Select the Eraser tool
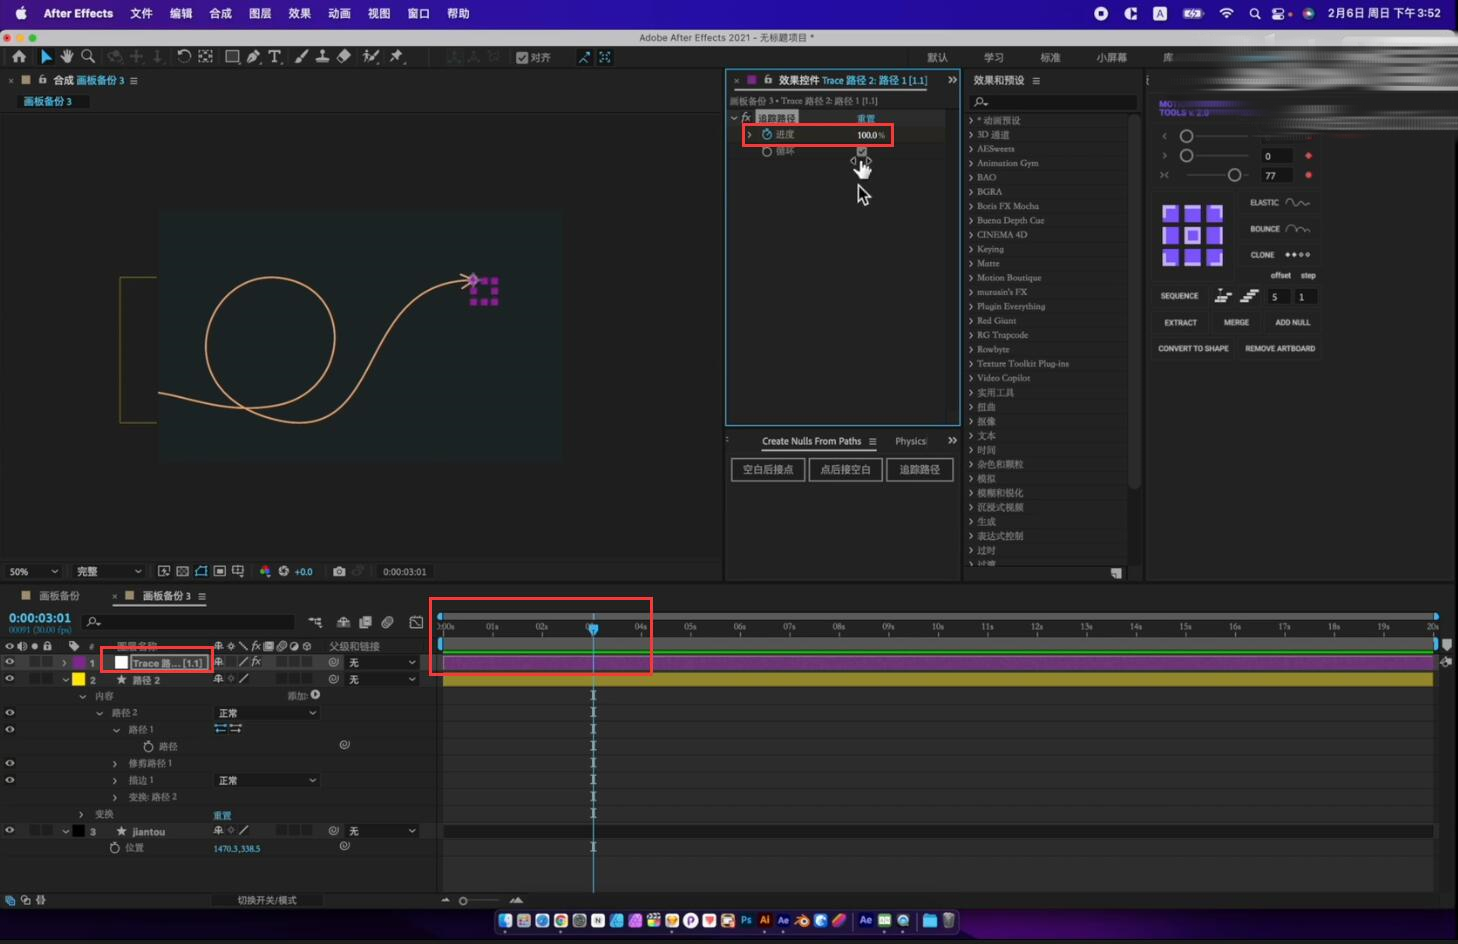 pos(344,57)
